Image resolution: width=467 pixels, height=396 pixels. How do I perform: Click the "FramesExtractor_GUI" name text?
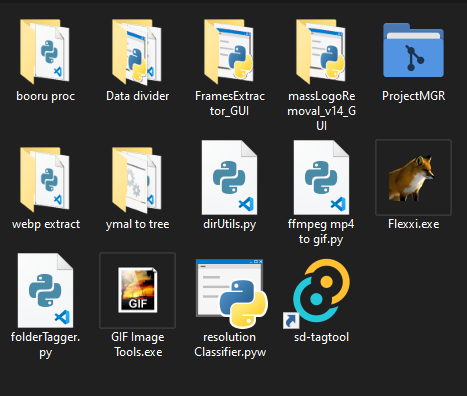pos(230,103)
